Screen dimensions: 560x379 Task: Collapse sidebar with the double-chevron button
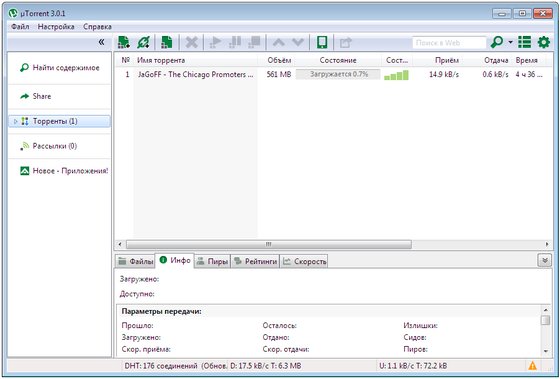101,42
